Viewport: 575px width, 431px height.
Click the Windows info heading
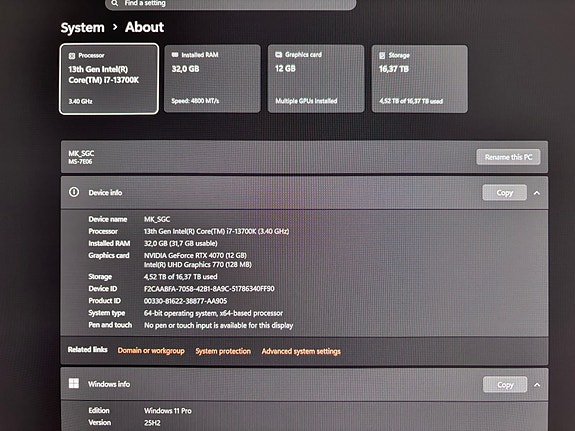109,384
